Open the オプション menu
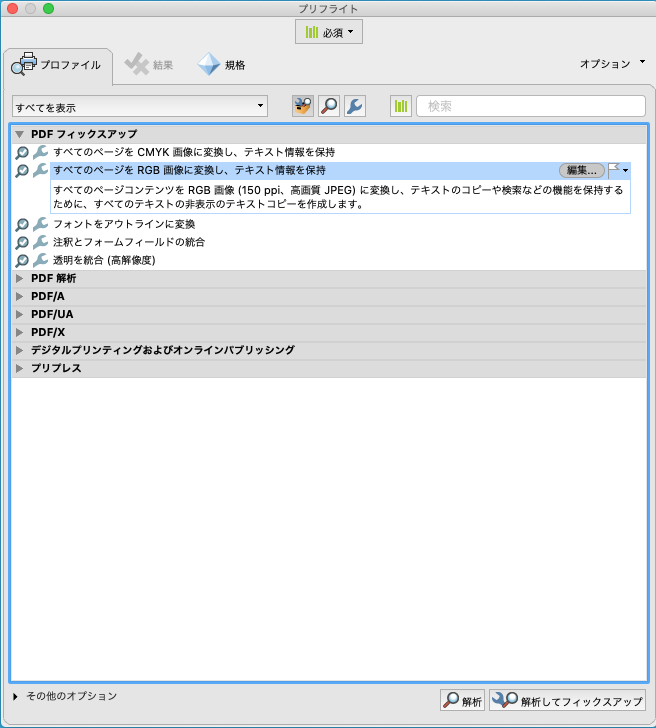 click(612, 64)
